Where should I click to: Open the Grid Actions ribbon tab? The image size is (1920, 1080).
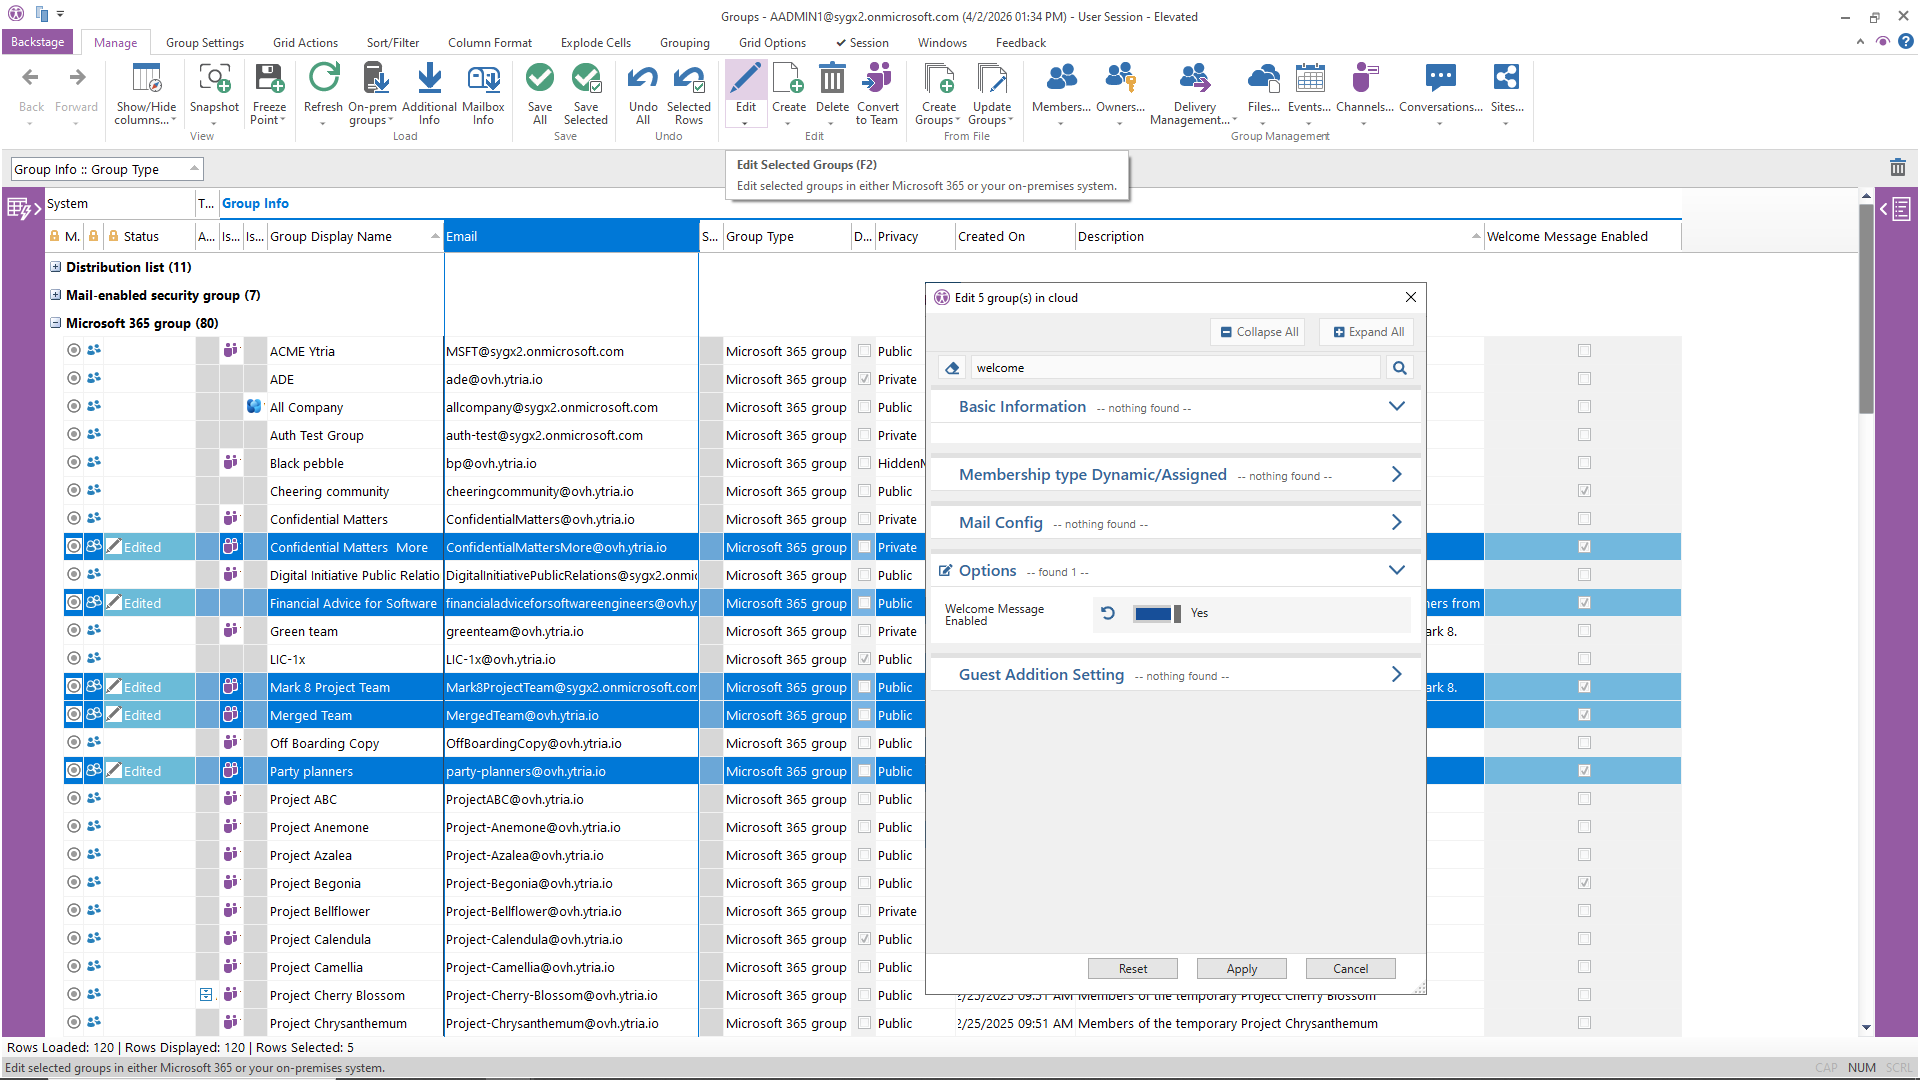[x=305, y=43]
